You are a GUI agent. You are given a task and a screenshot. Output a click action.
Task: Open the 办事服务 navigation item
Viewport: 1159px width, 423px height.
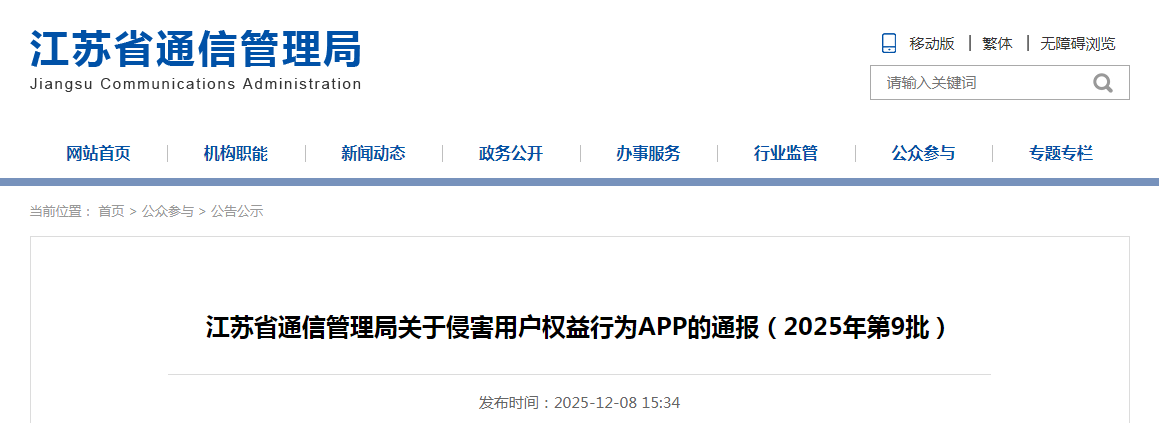648,153
